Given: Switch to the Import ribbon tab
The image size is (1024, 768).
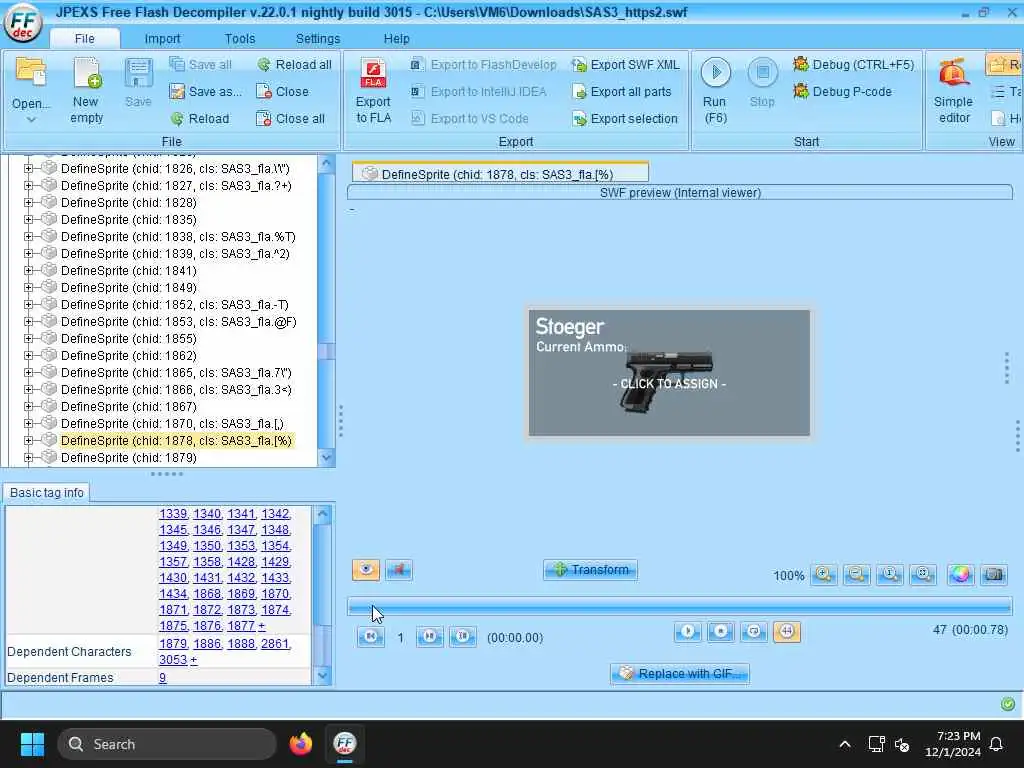Looking at the screenshot, I should (x=162, y=39).
